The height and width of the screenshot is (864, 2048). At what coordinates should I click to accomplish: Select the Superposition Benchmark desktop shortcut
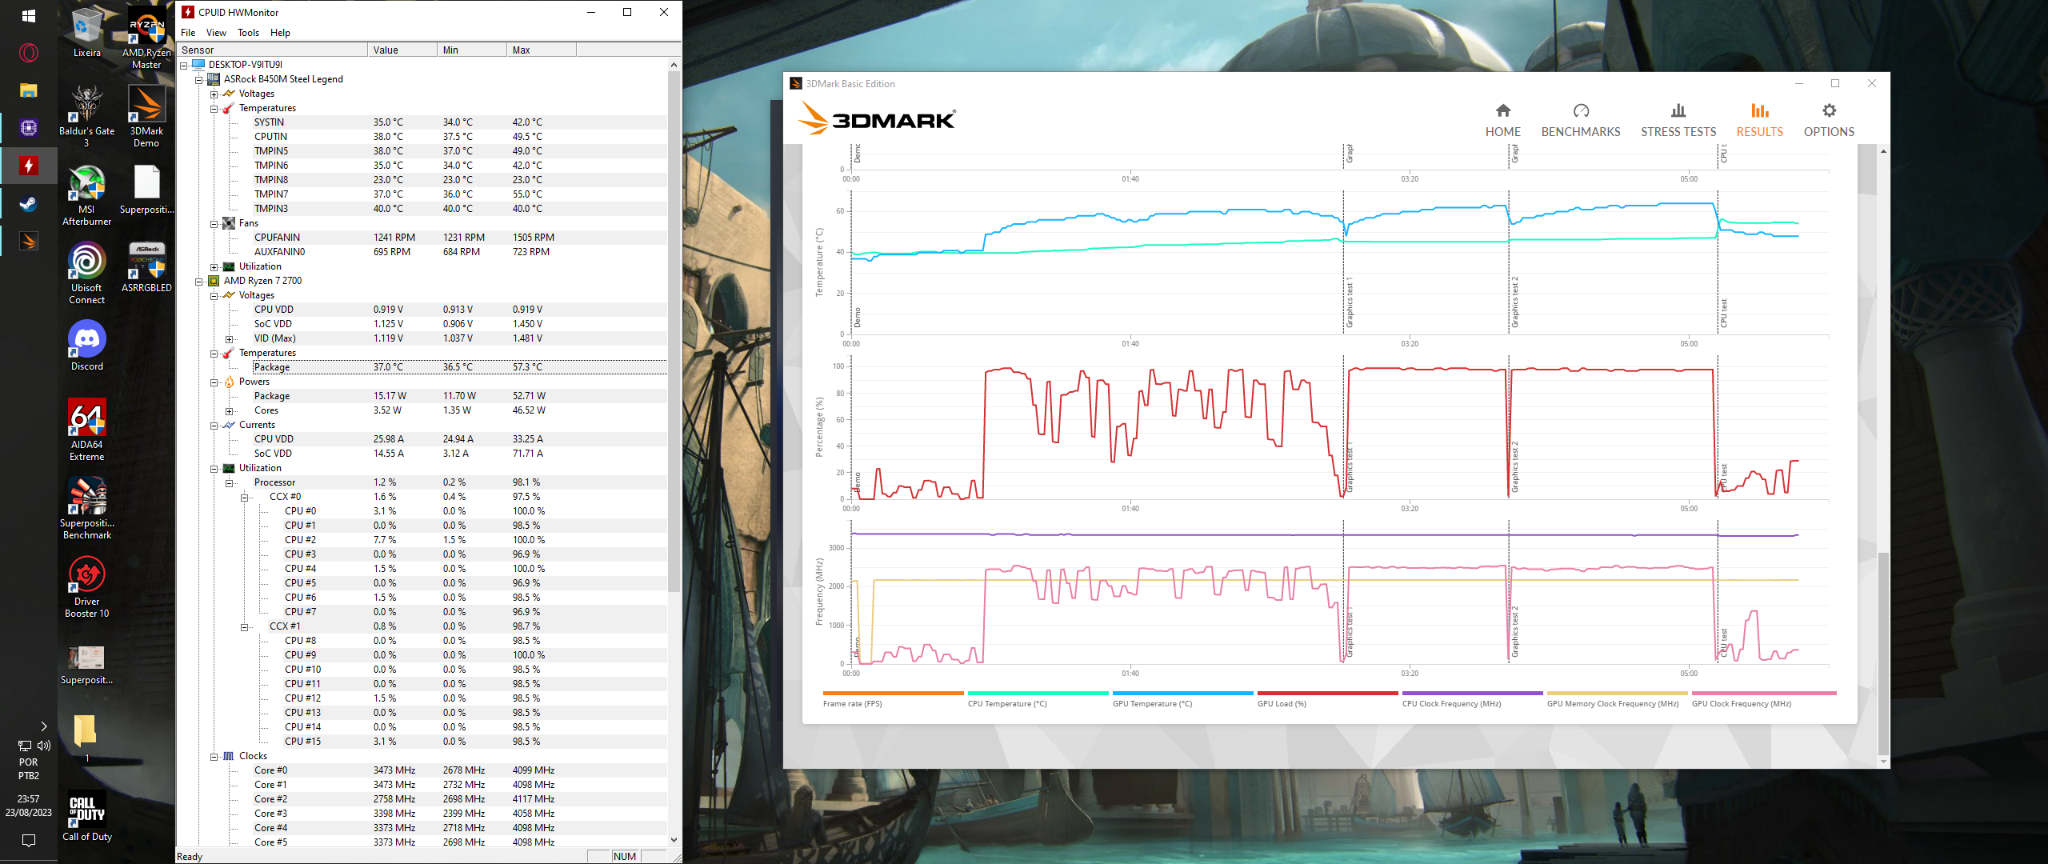(87, 508)
